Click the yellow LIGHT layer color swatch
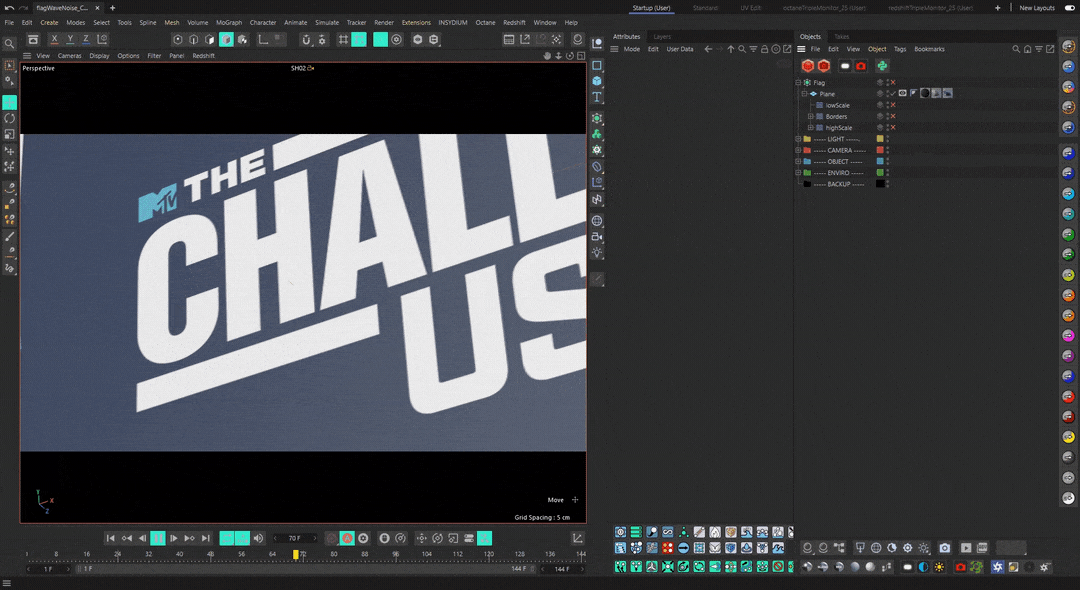 point(880,139)
